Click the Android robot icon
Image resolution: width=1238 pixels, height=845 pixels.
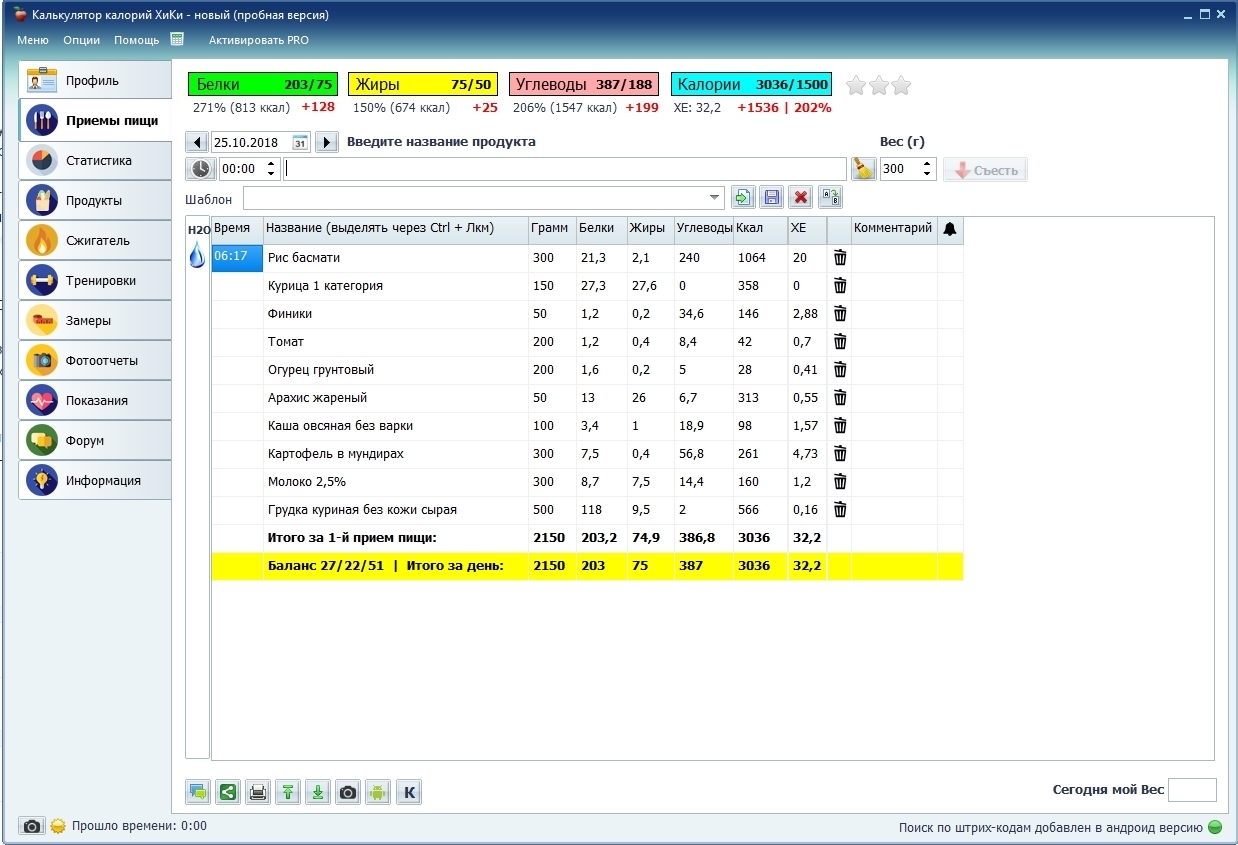(x=377, y=793)
